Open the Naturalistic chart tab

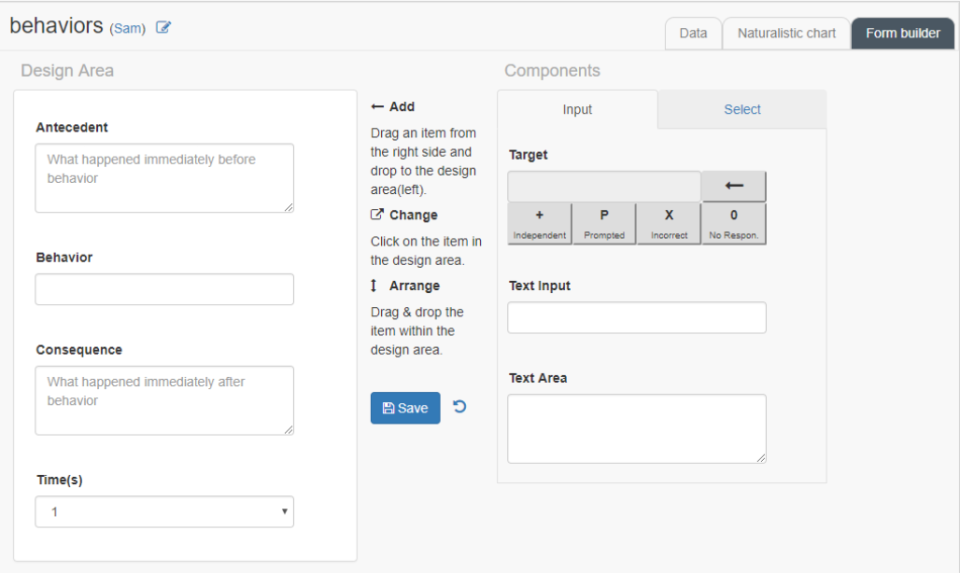point(787,33)
